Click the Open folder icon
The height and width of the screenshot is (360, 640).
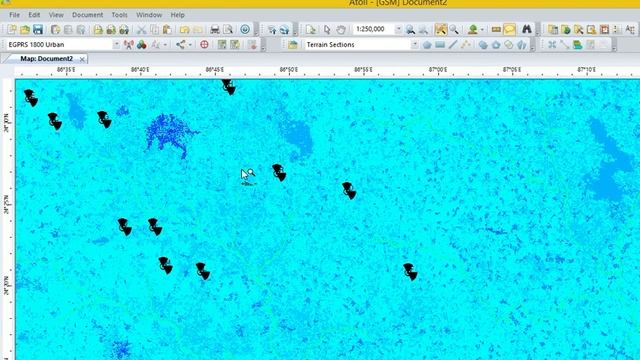25,29
